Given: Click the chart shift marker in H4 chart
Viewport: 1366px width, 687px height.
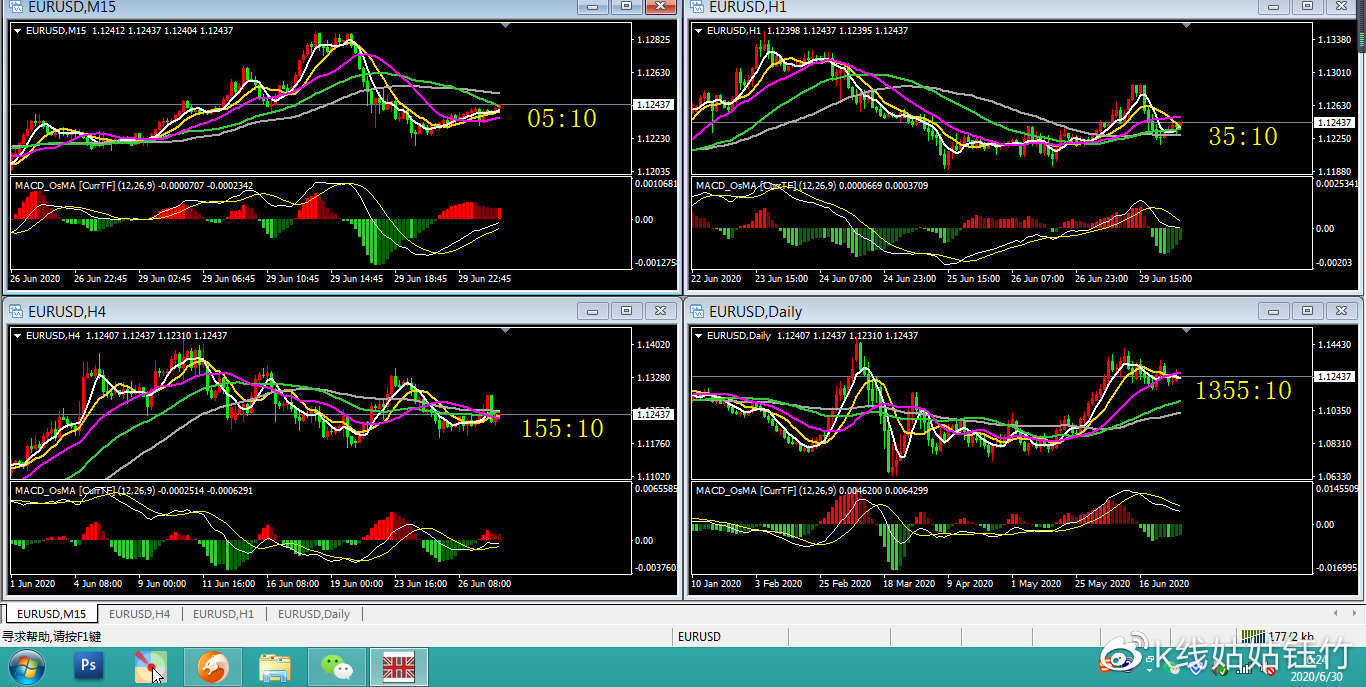Looking at the screenshot, I should pos(506,330).
